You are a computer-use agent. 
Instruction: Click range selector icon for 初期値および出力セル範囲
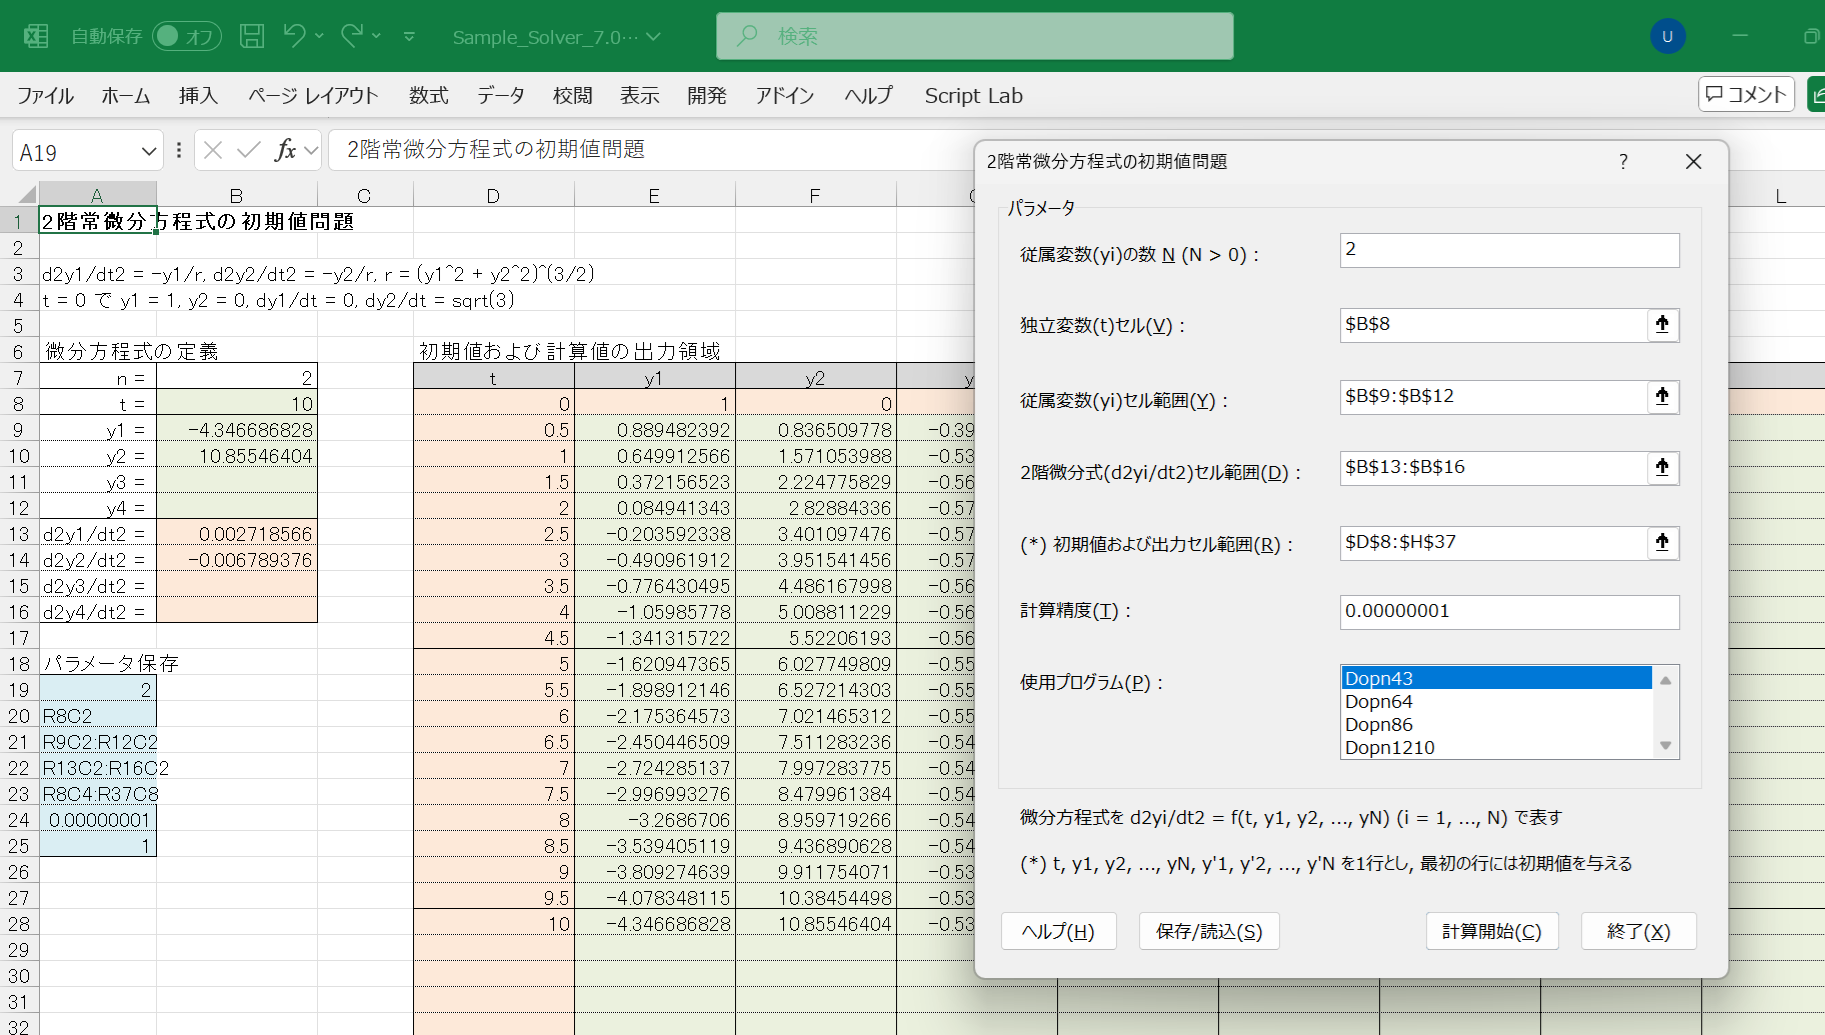(x=1662, y=543)
